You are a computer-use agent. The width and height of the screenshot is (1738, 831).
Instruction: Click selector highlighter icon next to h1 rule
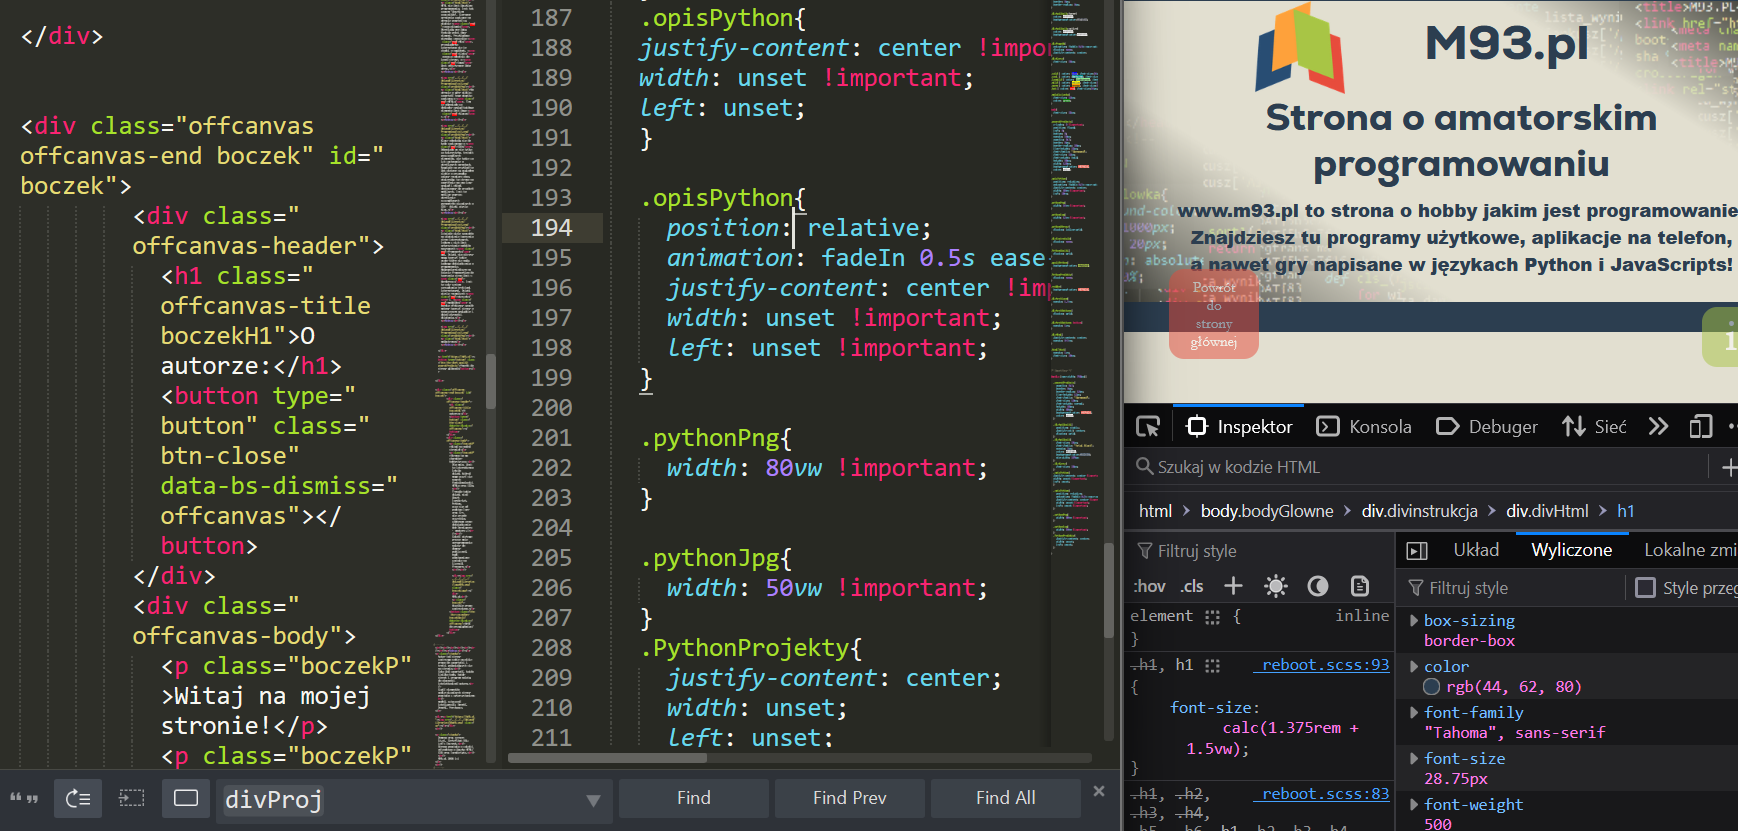click(1212, 665)
